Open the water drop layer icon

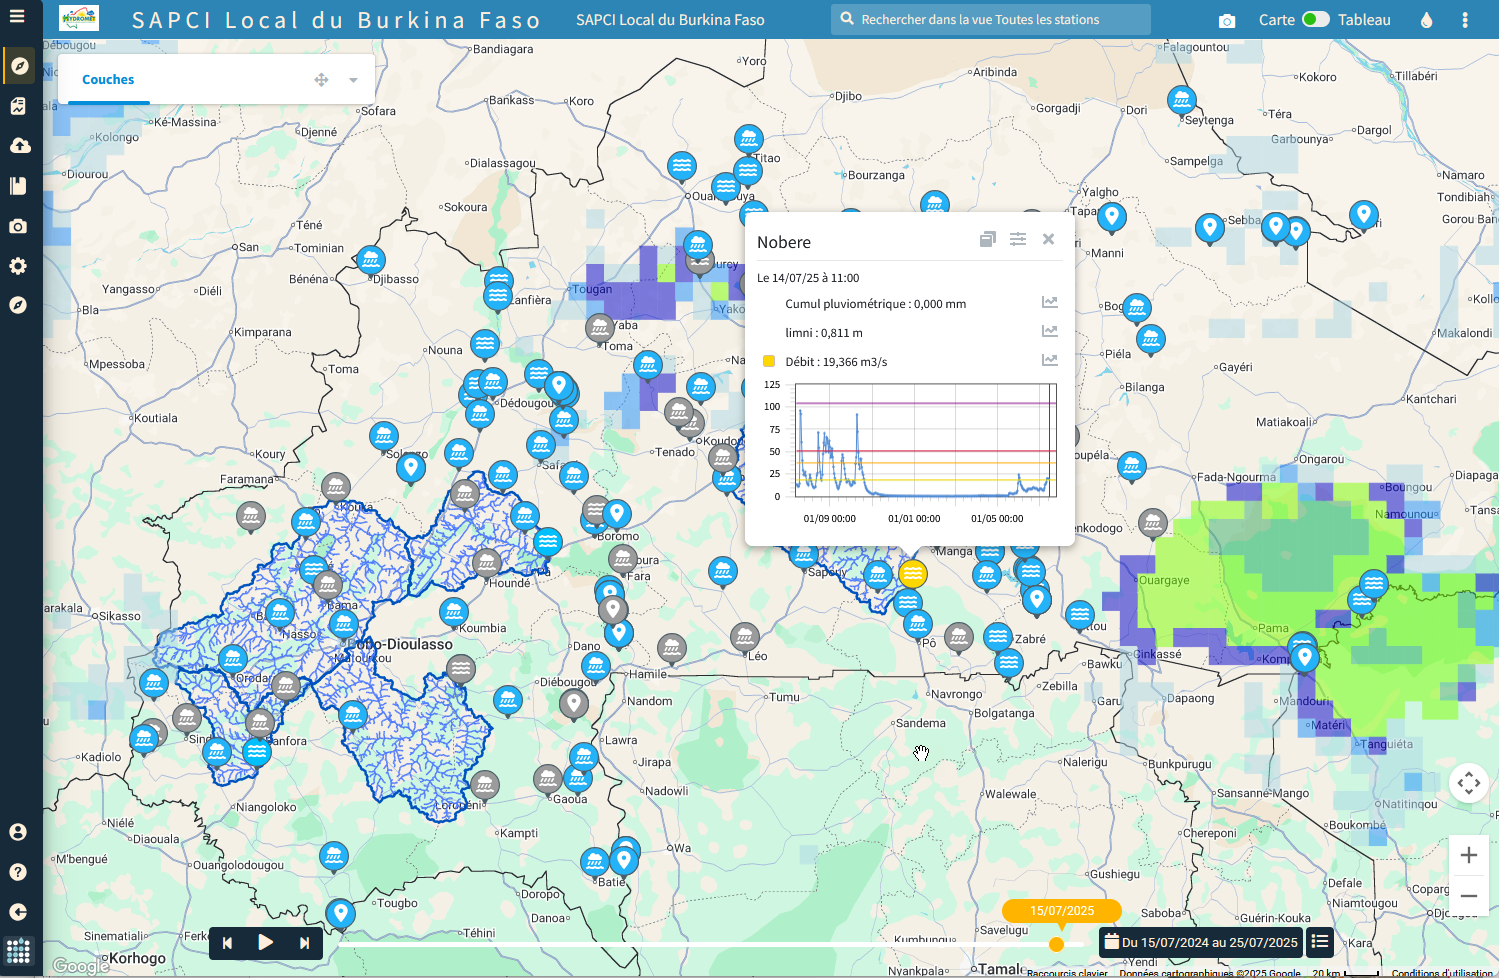[1426, 20]
